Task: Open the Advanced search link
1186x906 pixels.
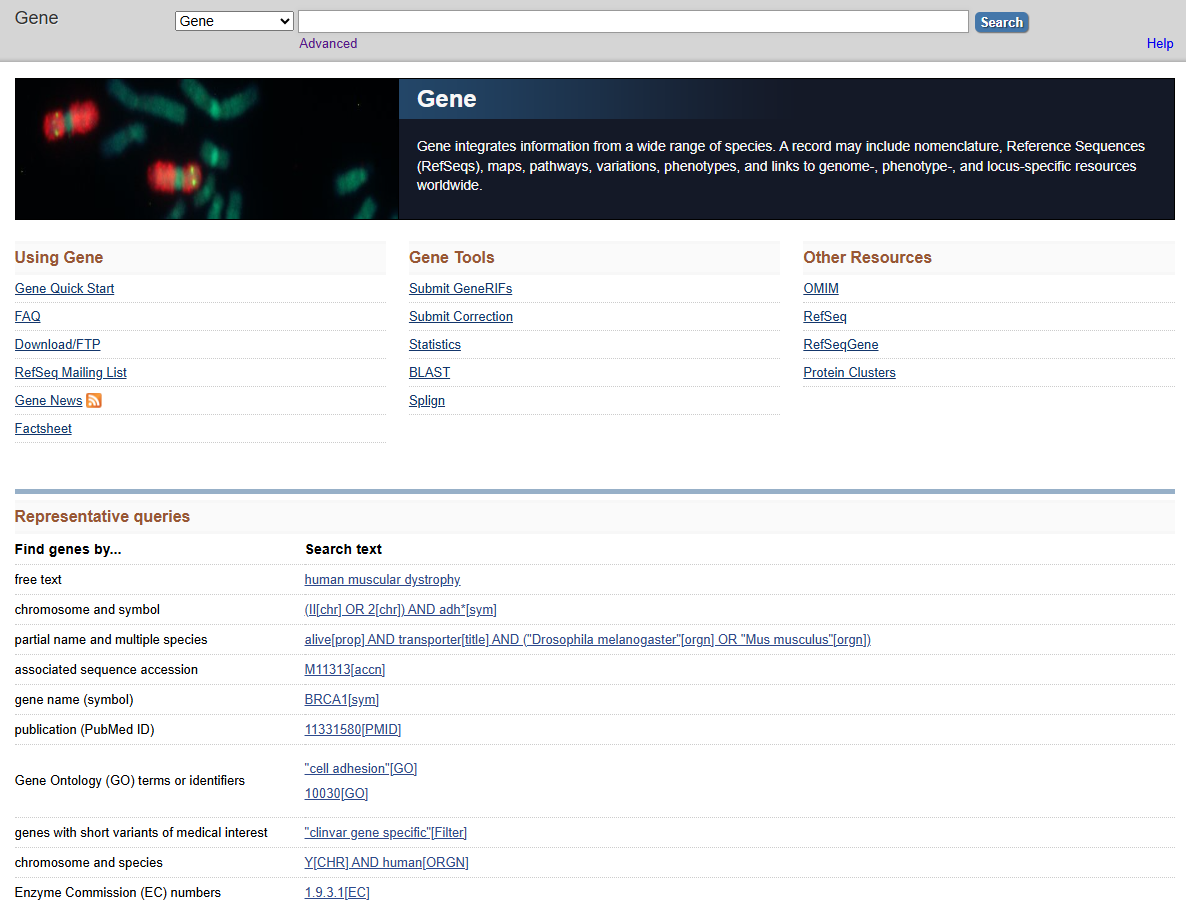Action: pos(328,44)
